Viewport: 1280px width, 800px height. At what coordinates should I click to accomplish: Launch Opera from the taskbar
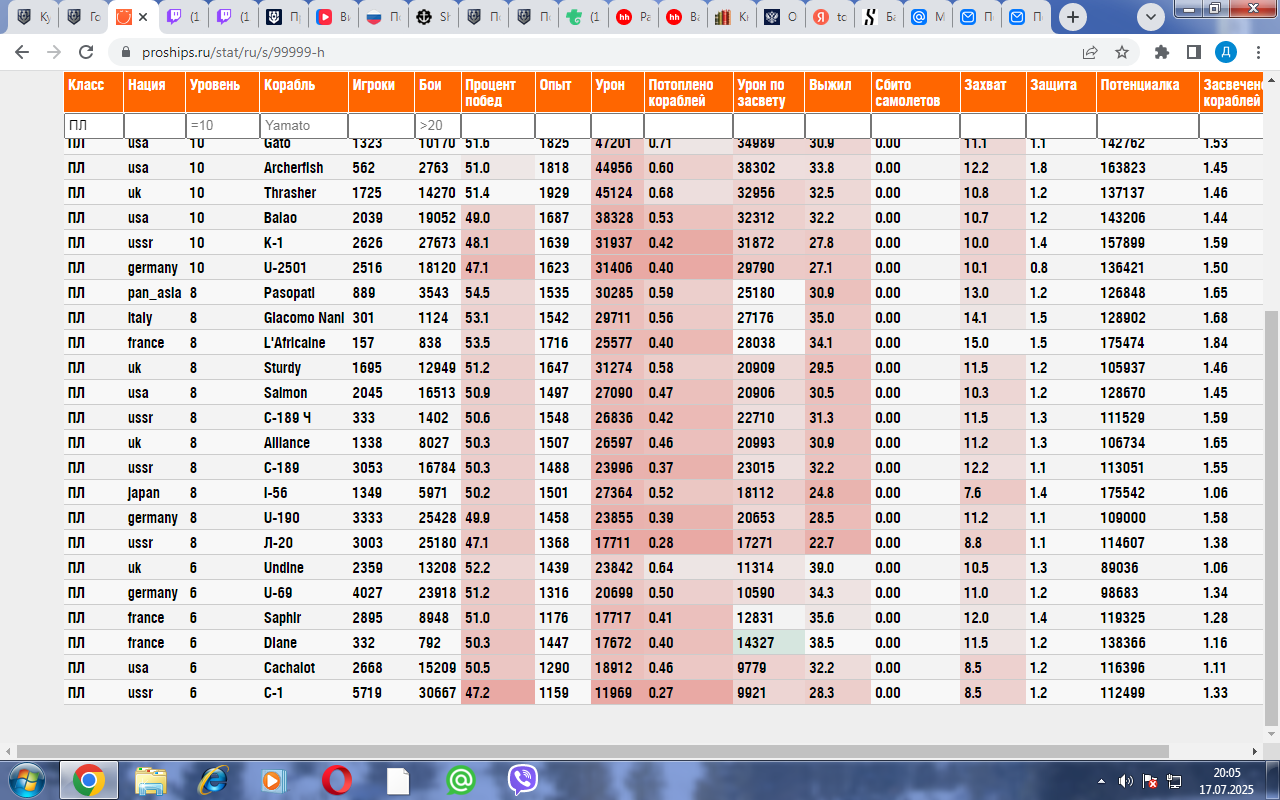pyautogui.click(x=336, y=780)
